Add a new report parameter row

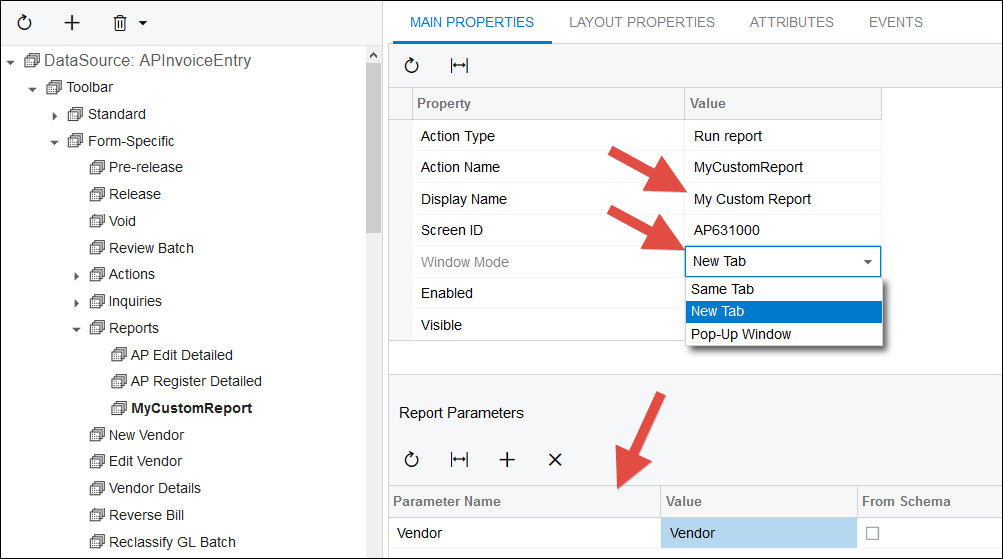[x=507, y=460]
